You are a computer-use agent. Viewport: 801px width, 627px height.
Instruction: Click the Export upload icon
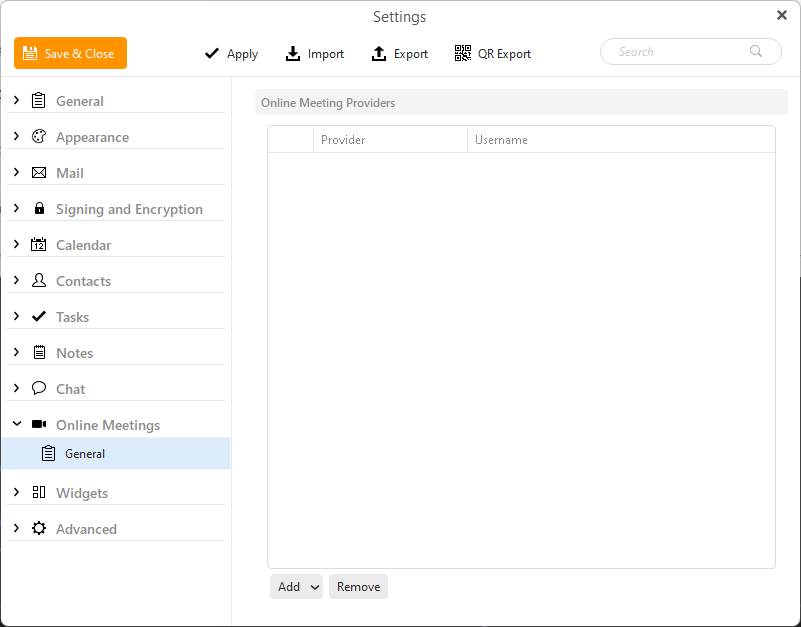point(379,53)
